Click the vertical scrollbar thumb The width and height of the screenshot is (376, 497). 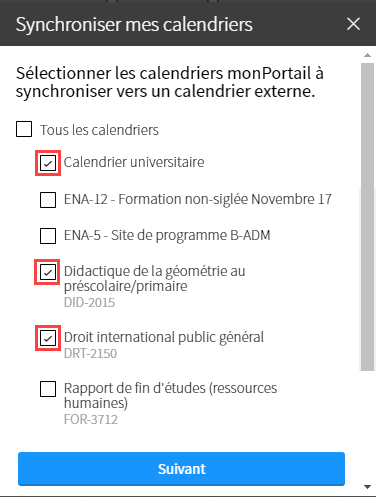coord(367,217)
